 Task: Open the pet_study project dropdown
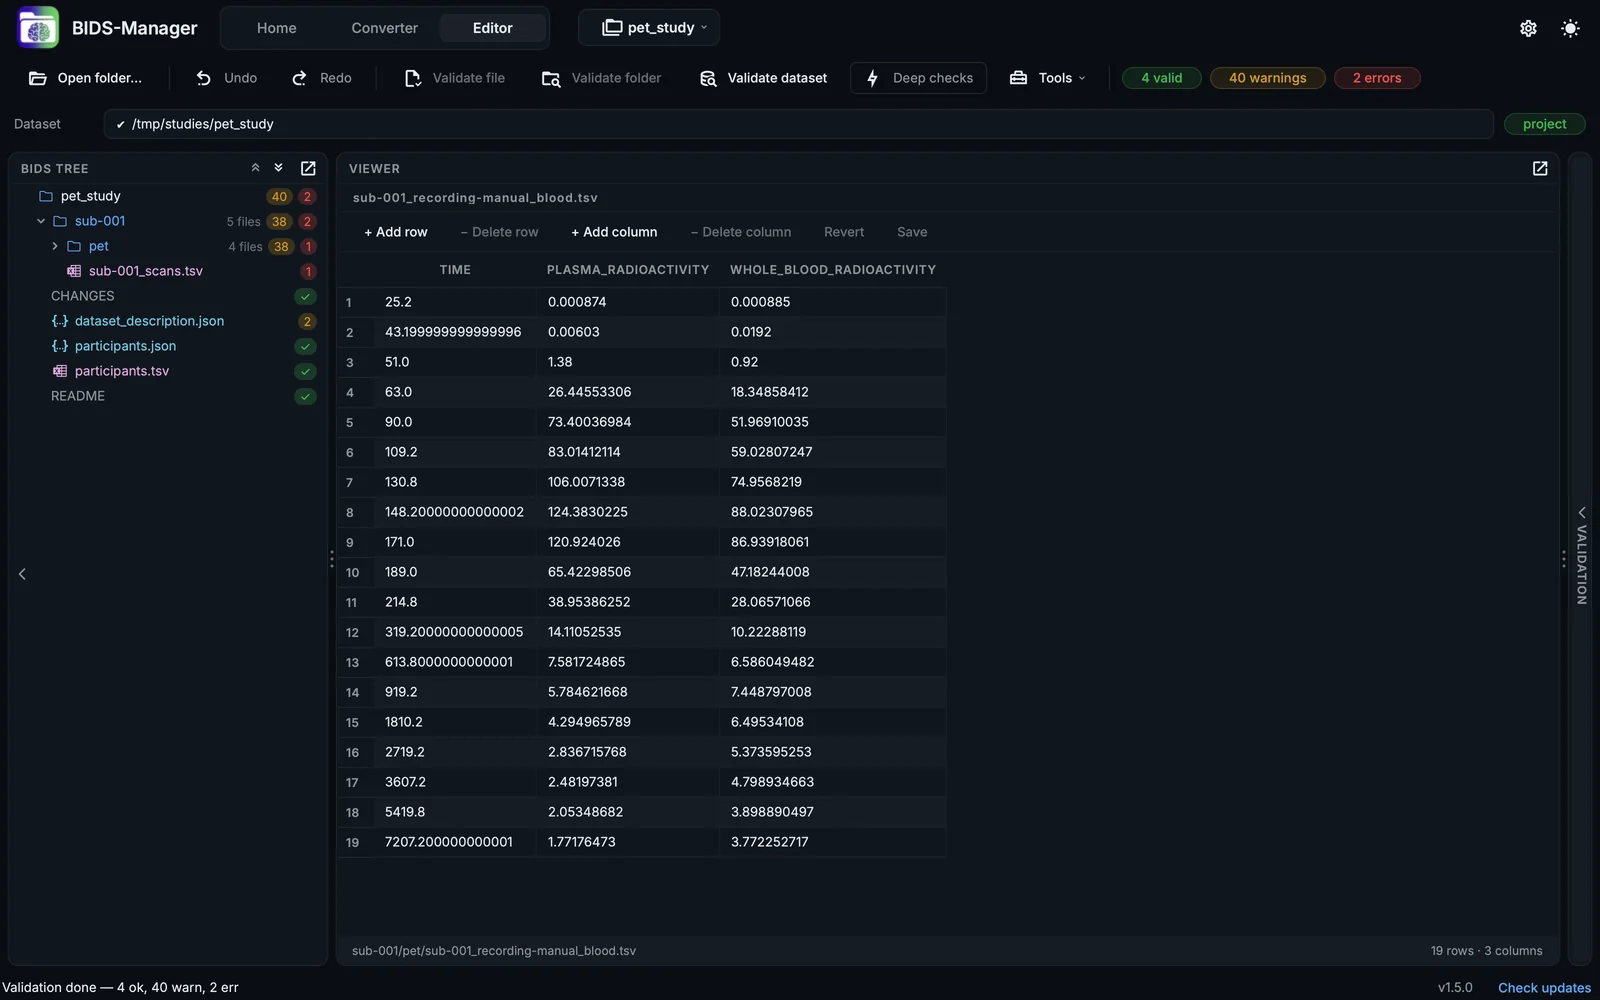pos(649,27)
